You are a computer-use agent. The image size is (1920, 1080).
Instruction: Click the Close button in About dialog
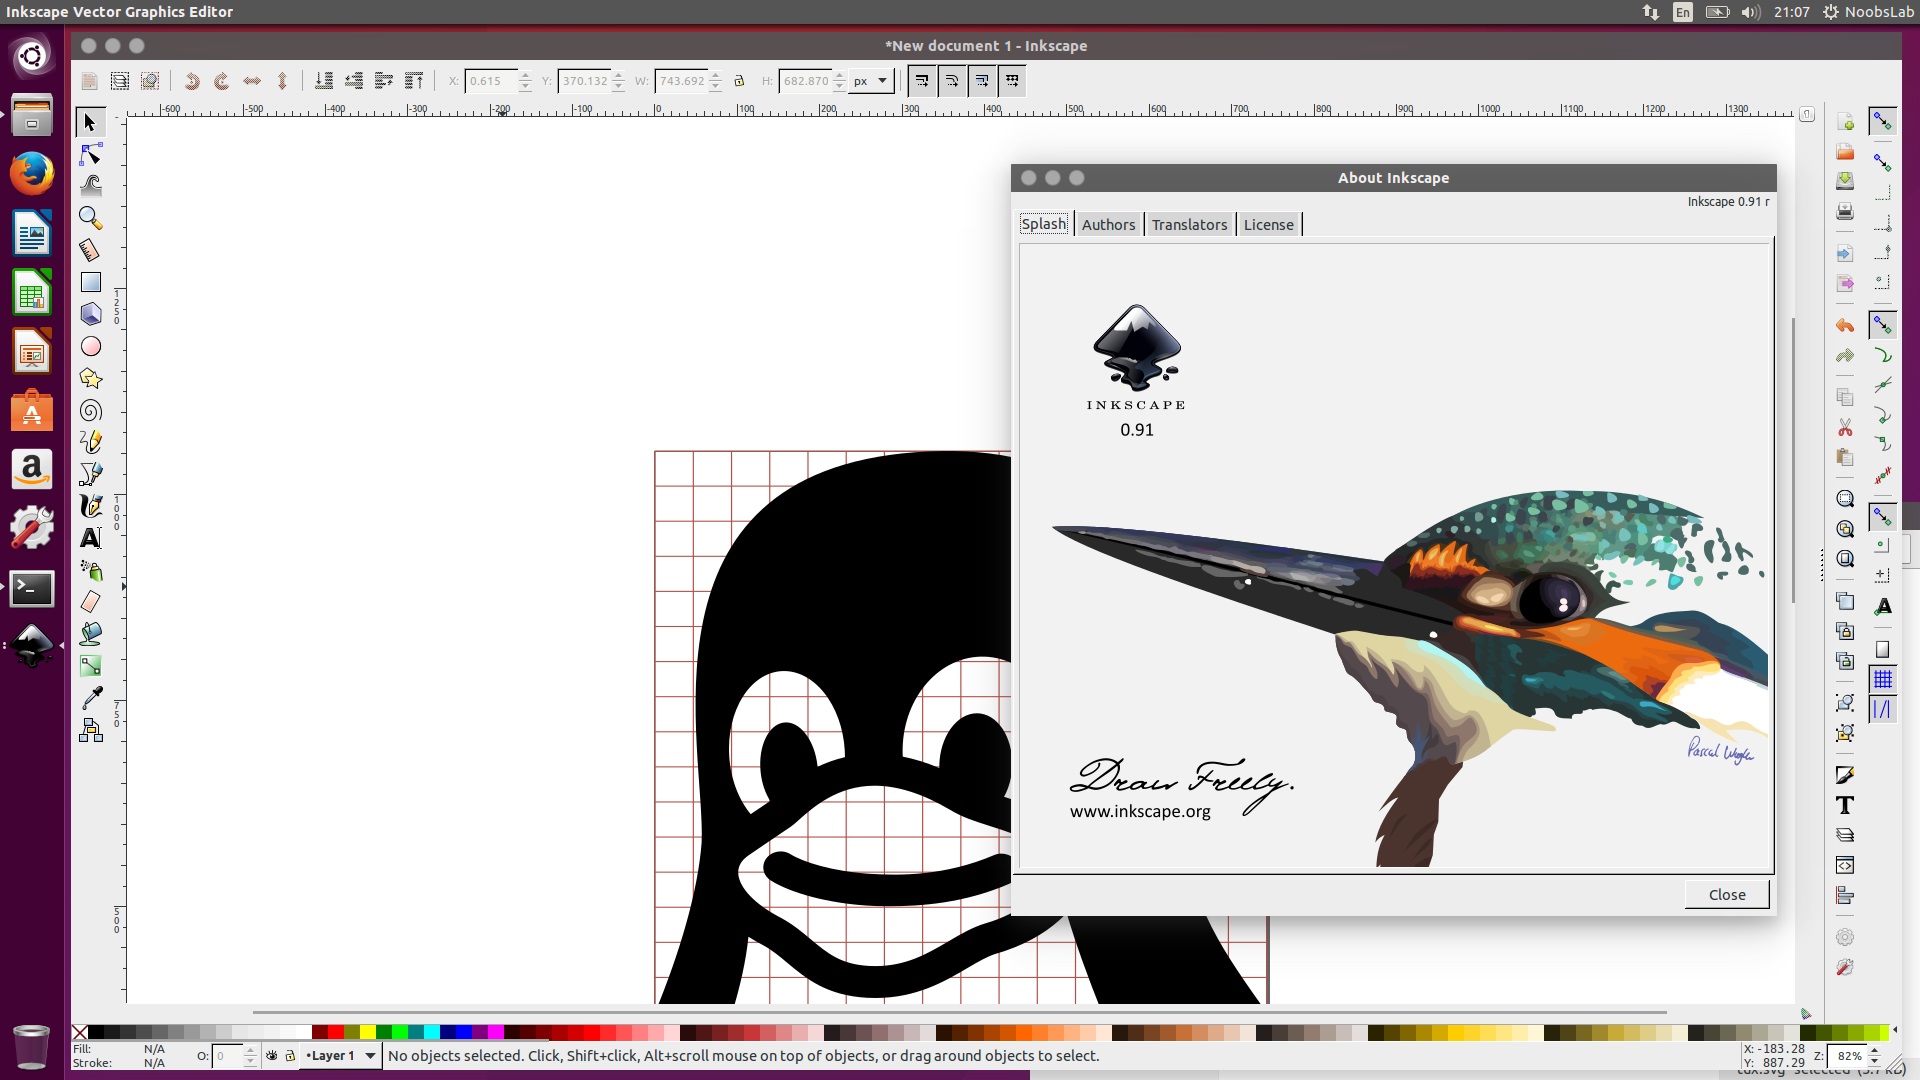pos(1727,894)
